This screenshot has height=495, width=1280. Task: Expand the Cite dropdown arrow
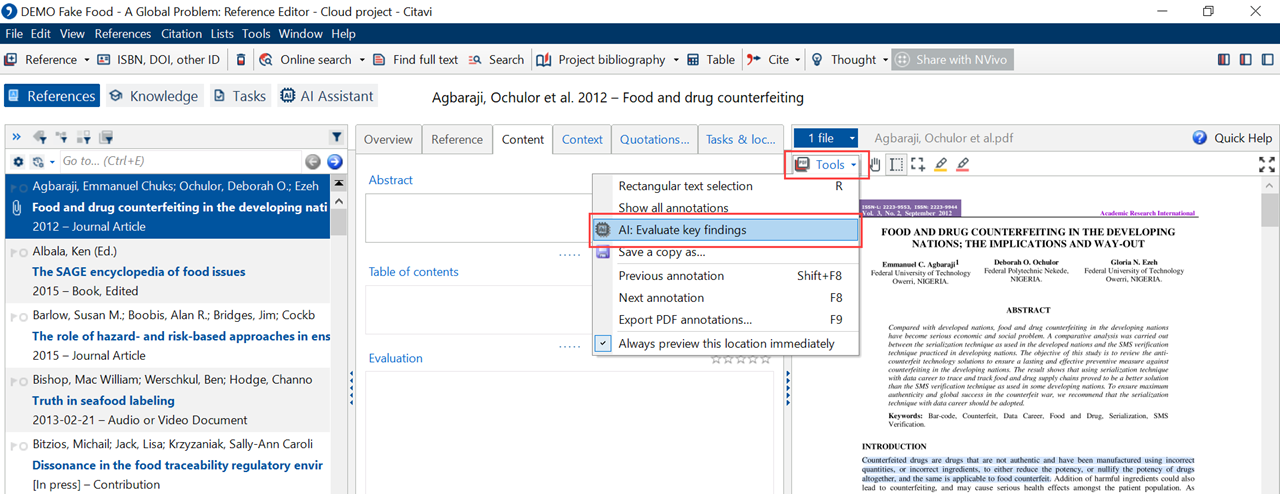click(x=797, y=60)
